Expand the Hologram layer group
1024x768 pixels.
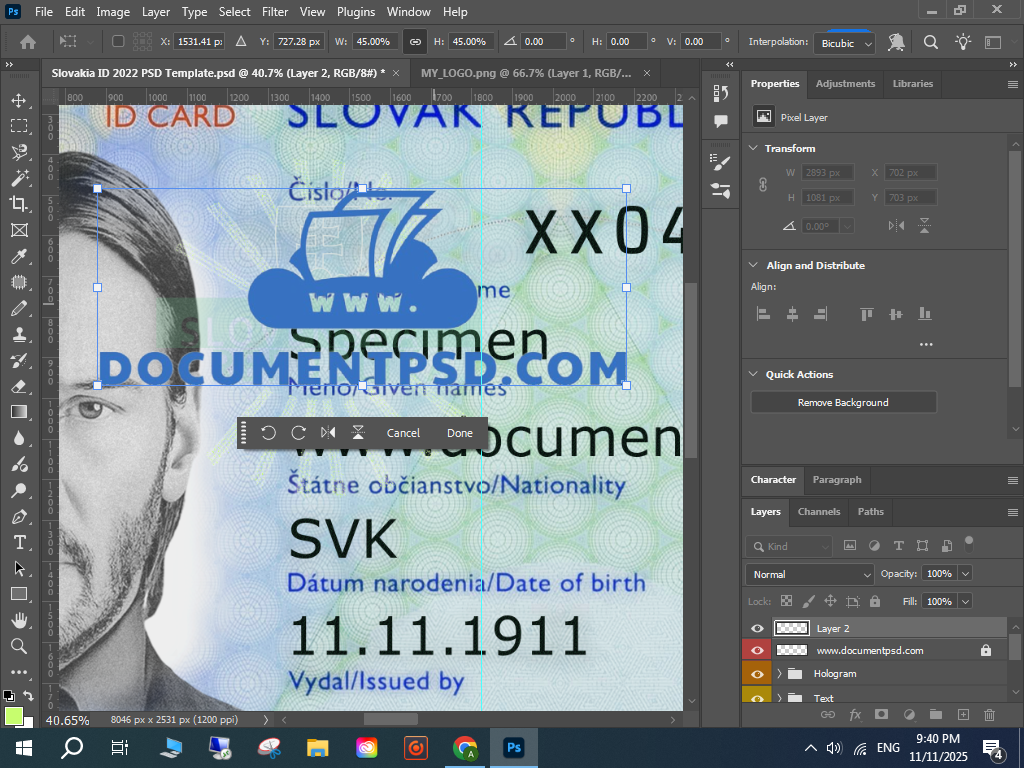pyautogui.click(x=779, y=674)
